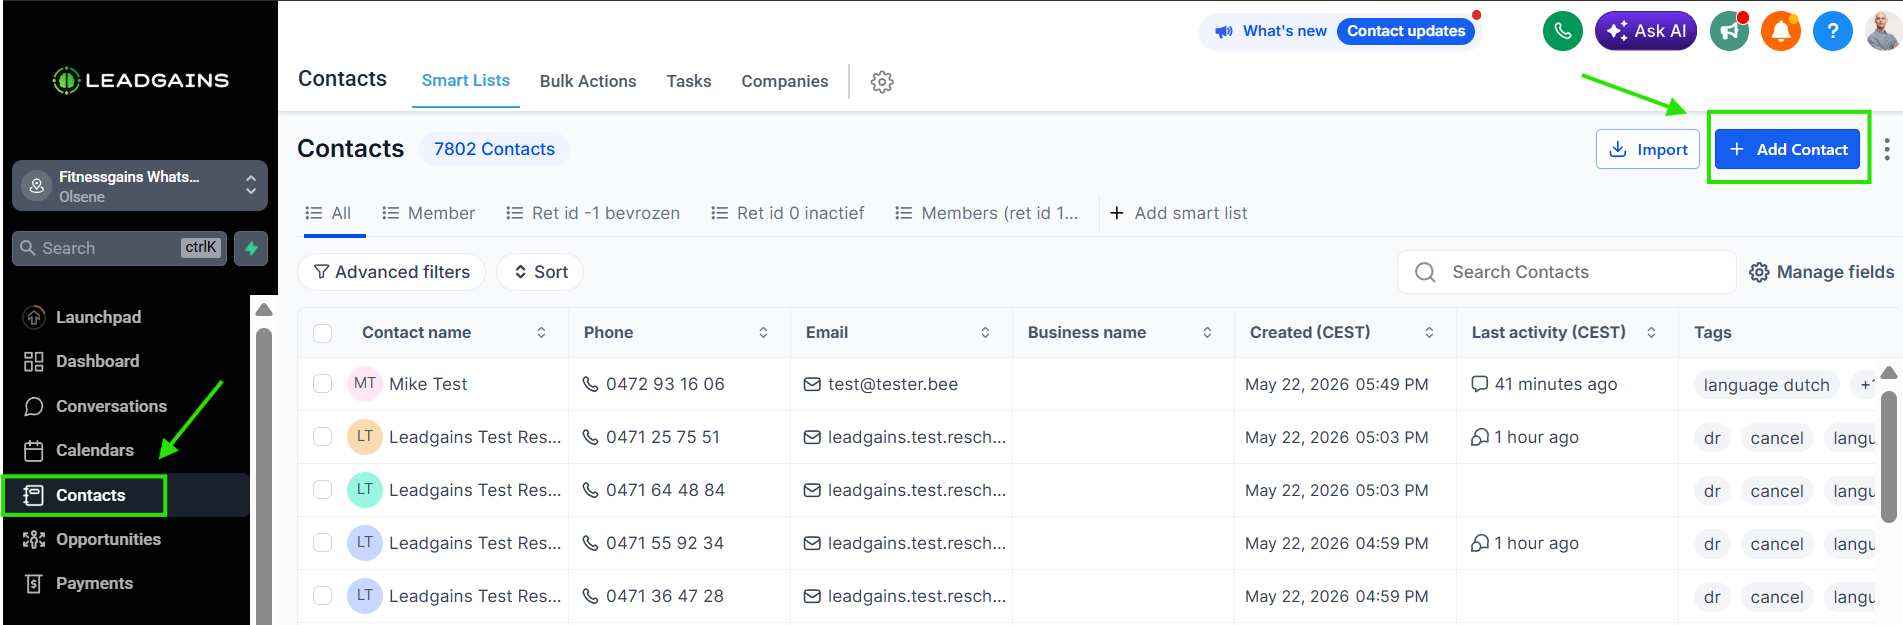Click phone icon for 0471 25 75 51
The height and width of the screenshot is (625, 1903).
[590, 437]
